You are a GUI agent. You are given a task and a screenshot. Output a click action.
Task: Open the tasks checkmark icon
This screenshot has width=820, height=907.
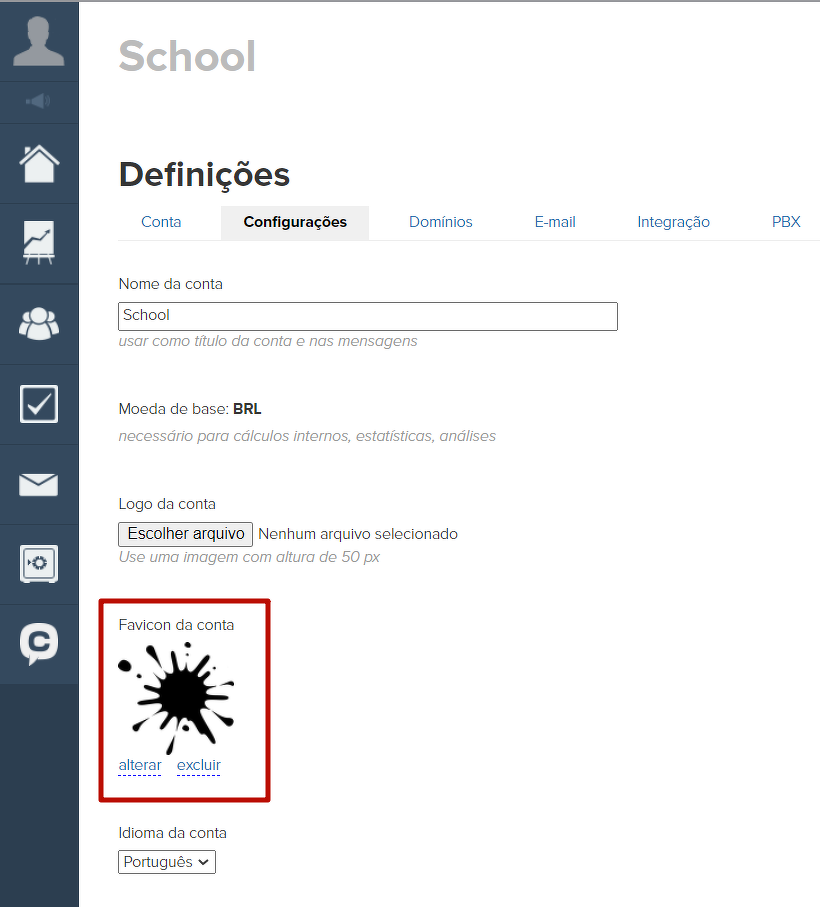coord(39,404)
